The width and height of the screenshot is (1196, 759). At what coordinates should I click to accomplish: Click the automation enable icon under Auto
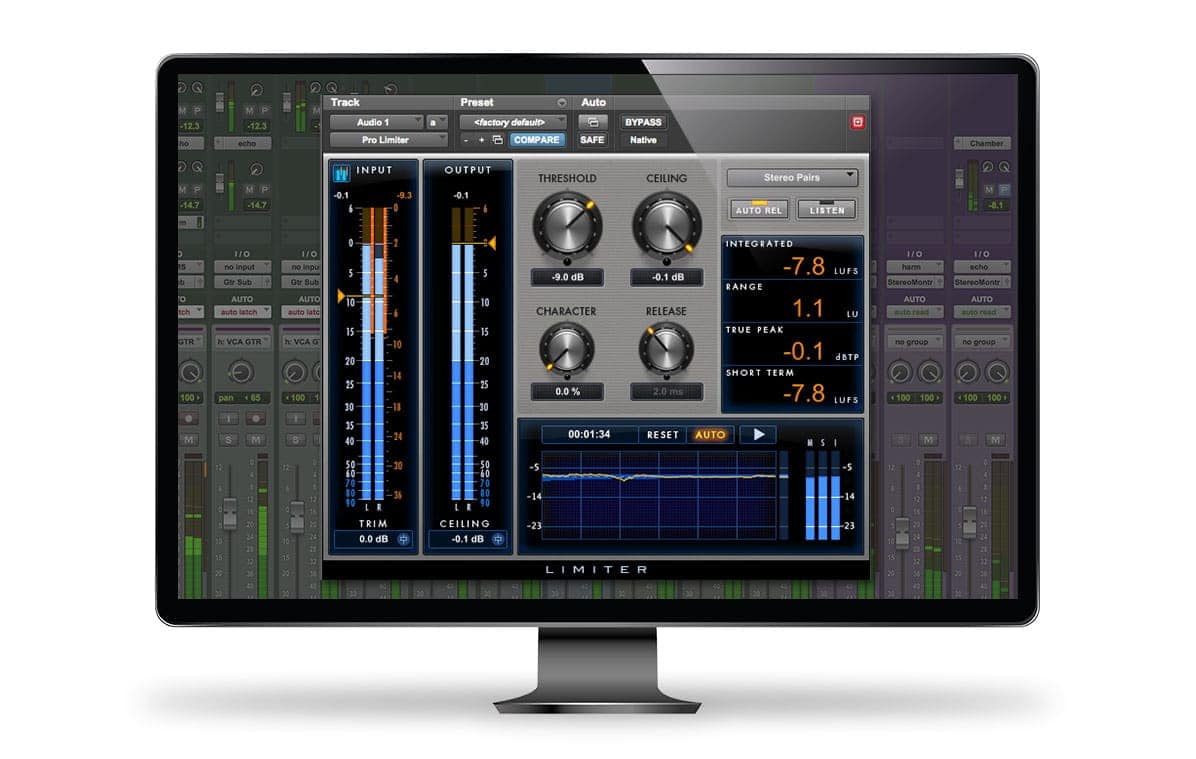(x=591, y=122)
